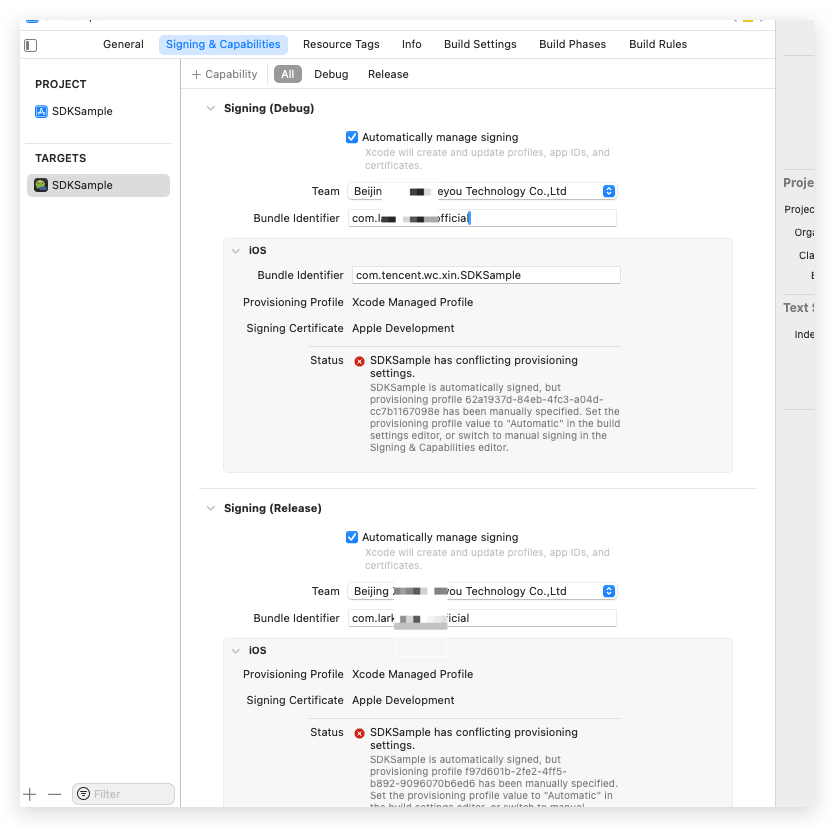Collapse the iOS group under Signing (Release)
Image resolution: width=834 pixels, height=827 pixels.
pos(236,650)
